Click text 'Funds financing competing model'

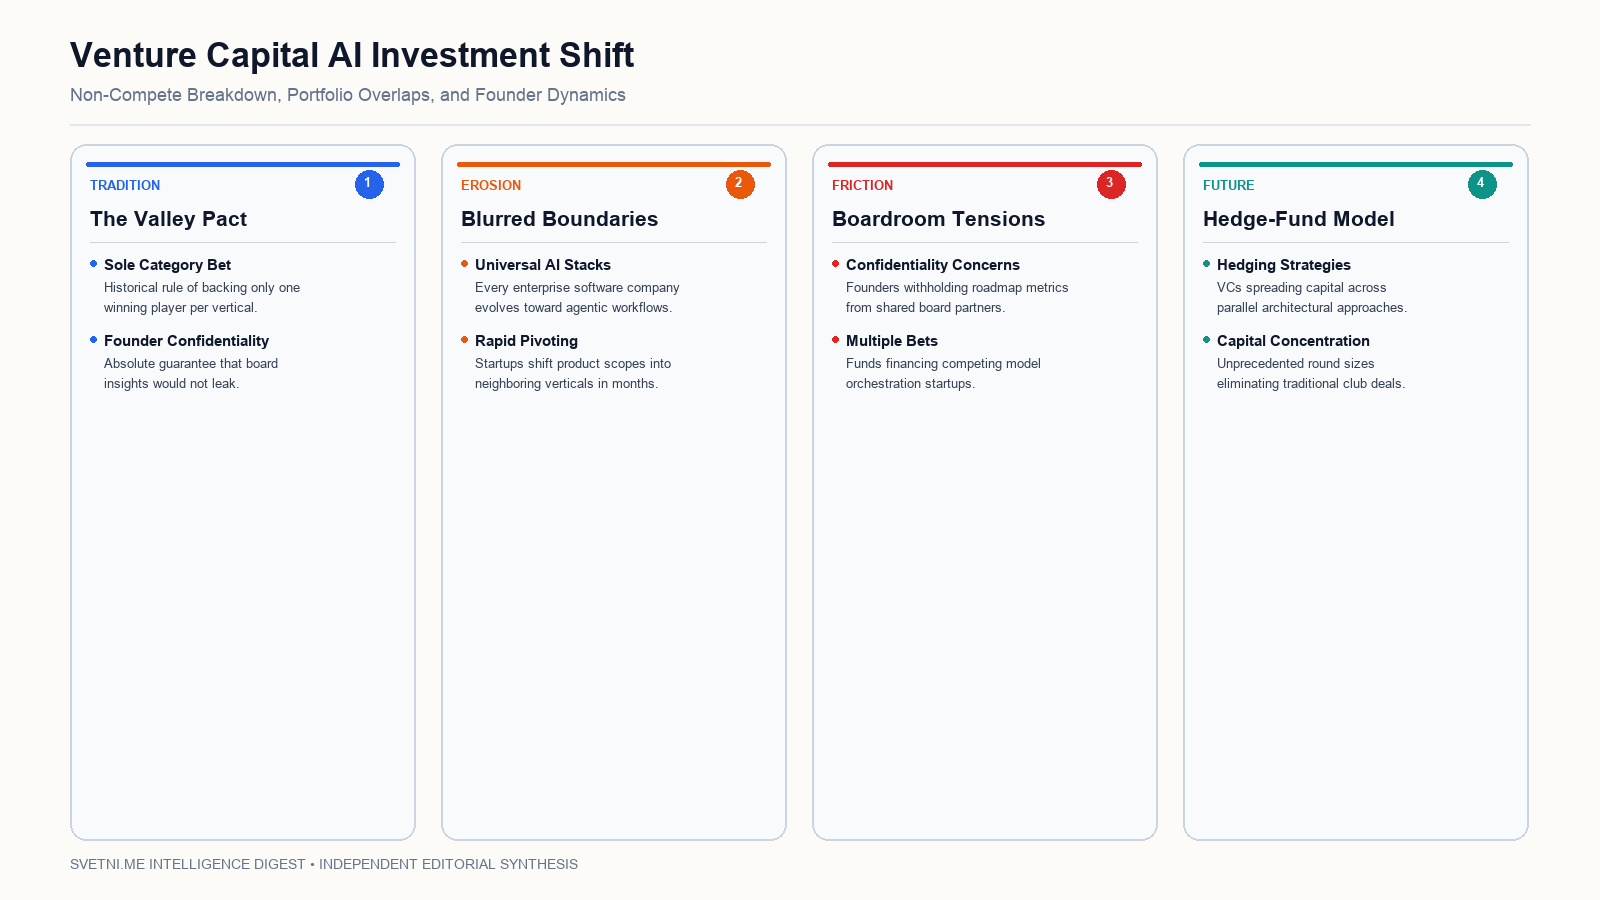pyautogui.click(x=943, y=364)
